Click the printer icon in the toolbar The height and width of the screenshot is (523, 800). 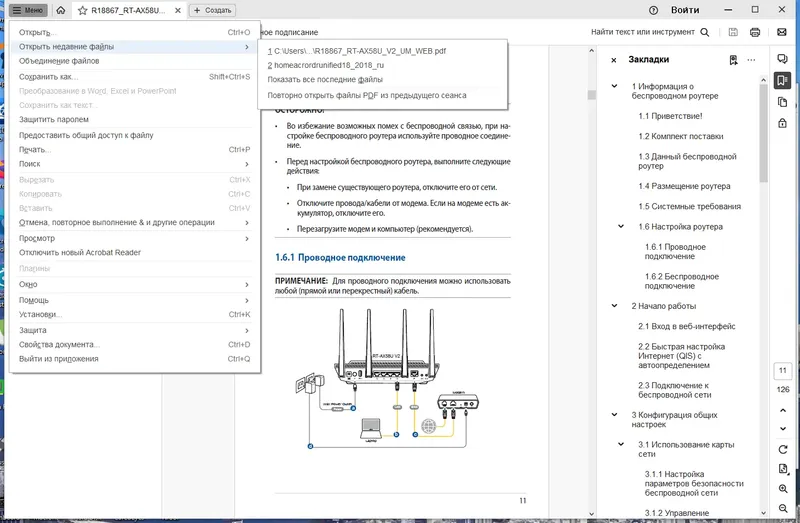(755, 32)
